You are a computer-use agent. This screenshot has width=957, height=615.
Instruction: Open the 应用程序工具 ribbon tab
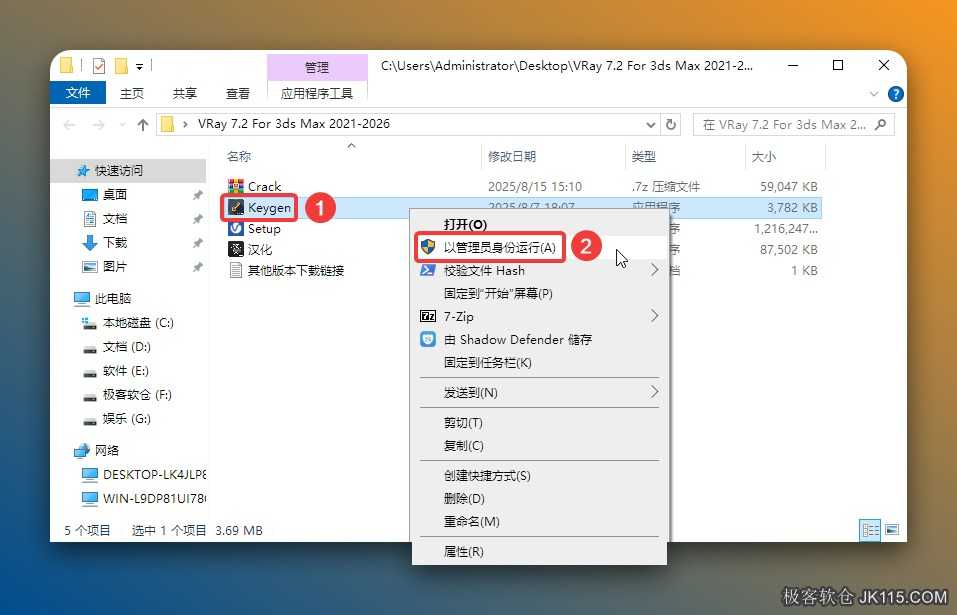coord(317,93)
